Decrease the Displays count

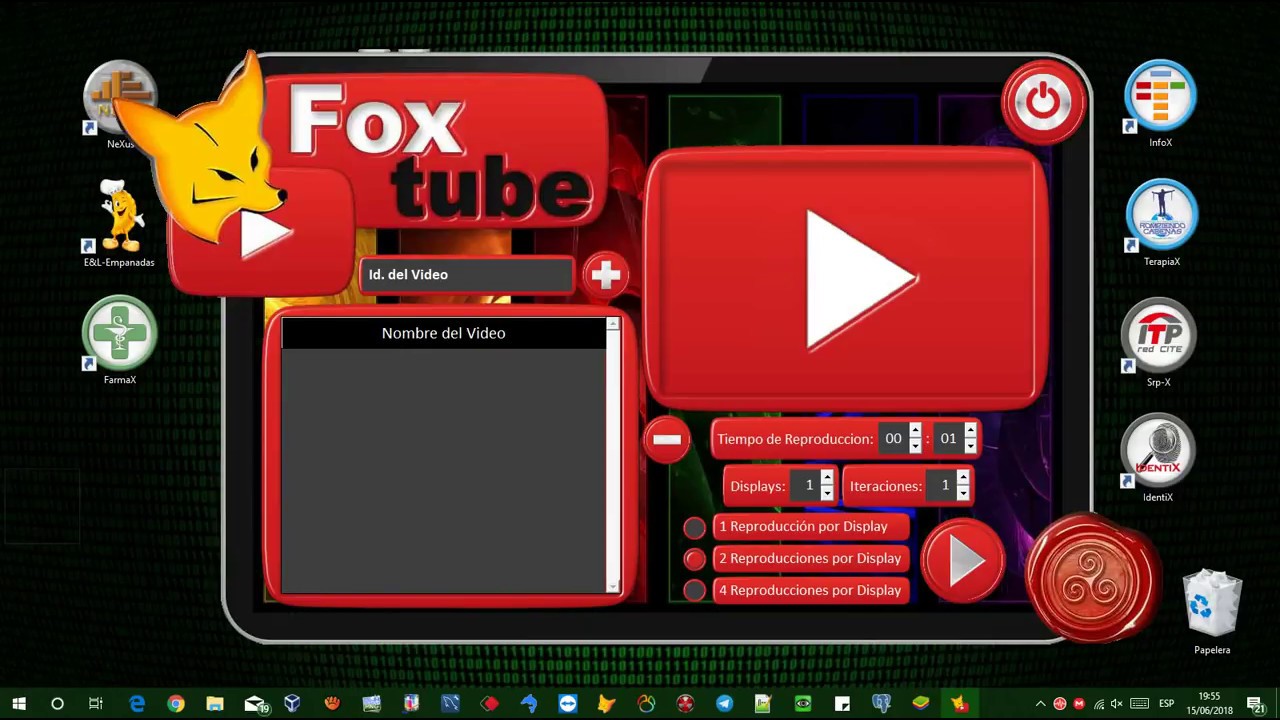tap(827, 493)
